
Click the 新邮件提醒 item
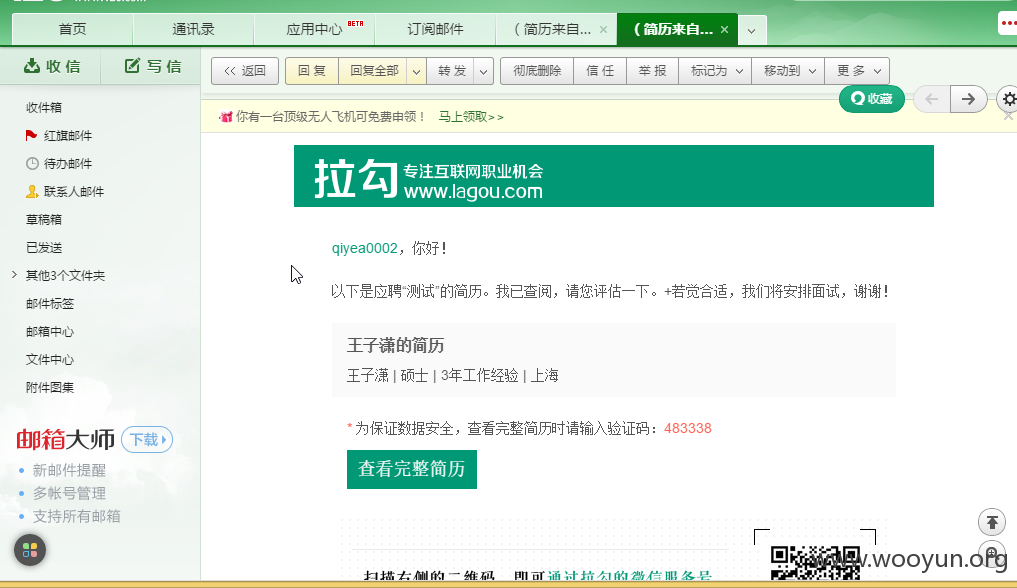click(69, 470)
